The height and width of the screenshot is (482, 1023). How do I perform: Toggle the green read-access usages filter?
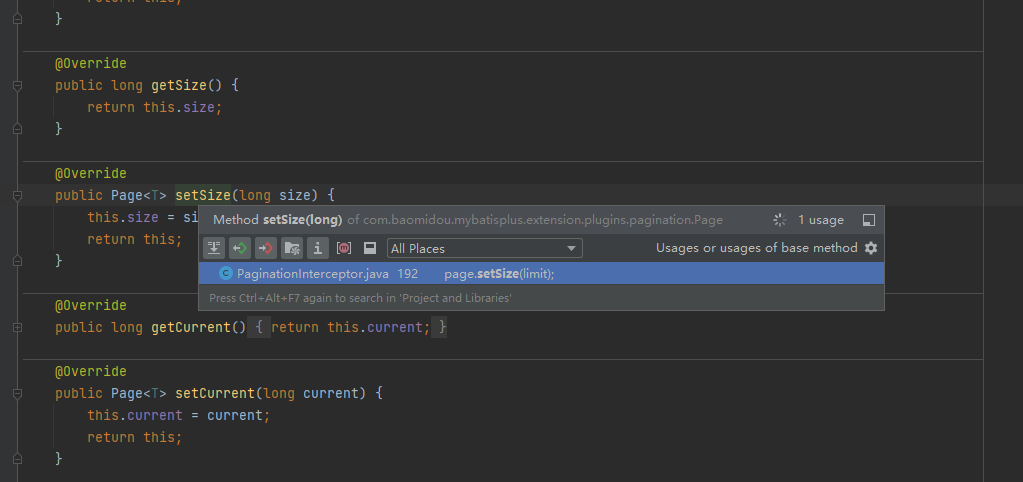[x=239, y=248]
